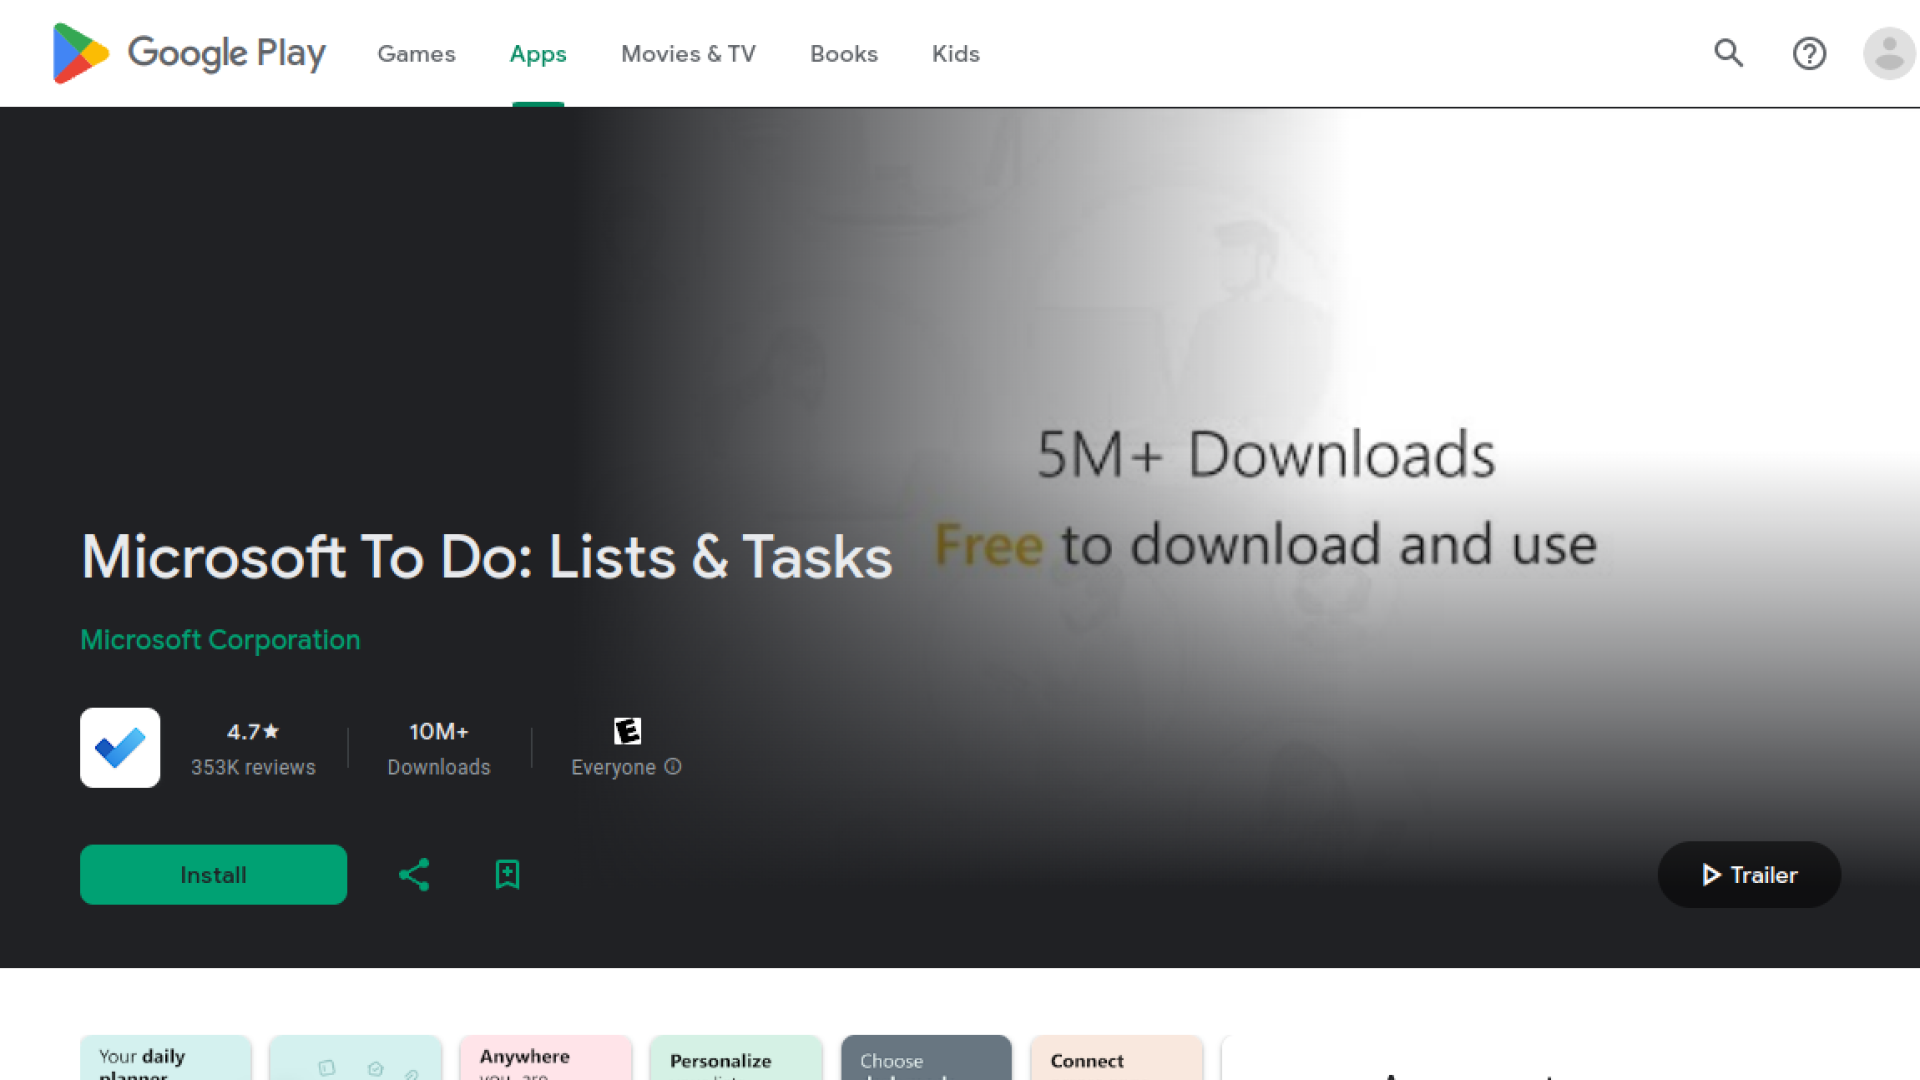Switch to the Games tab
The width and height of the screenshot is (1920, 1080).
(416, 54)
